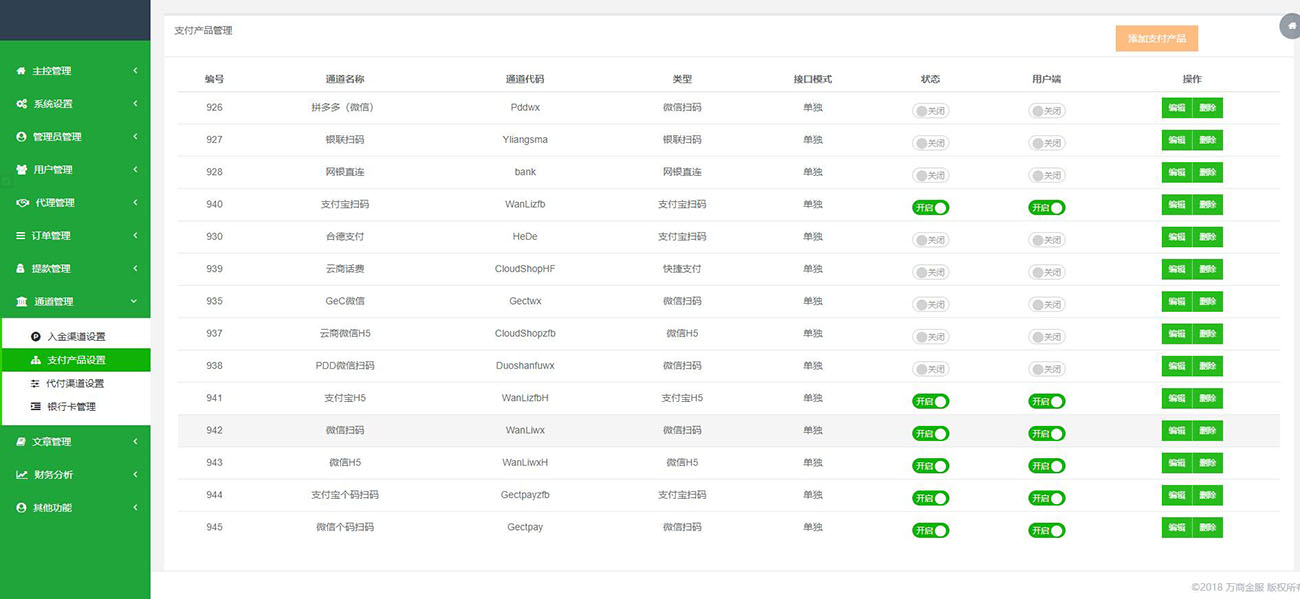Click channel code CloudShopHF cell
This screenshot has height=599, width=1300.
[x=525, y=269]
